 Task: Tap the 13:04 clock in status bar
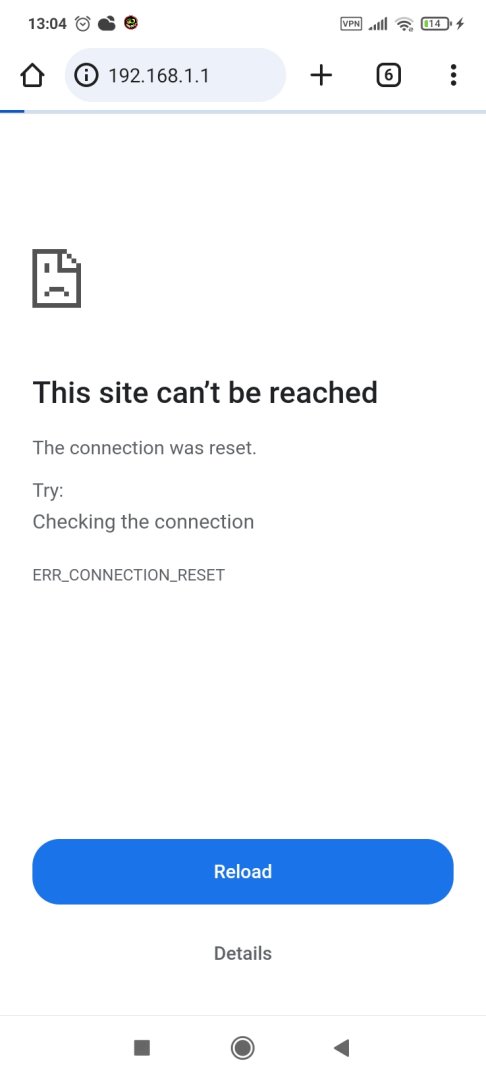coord(47,24)
